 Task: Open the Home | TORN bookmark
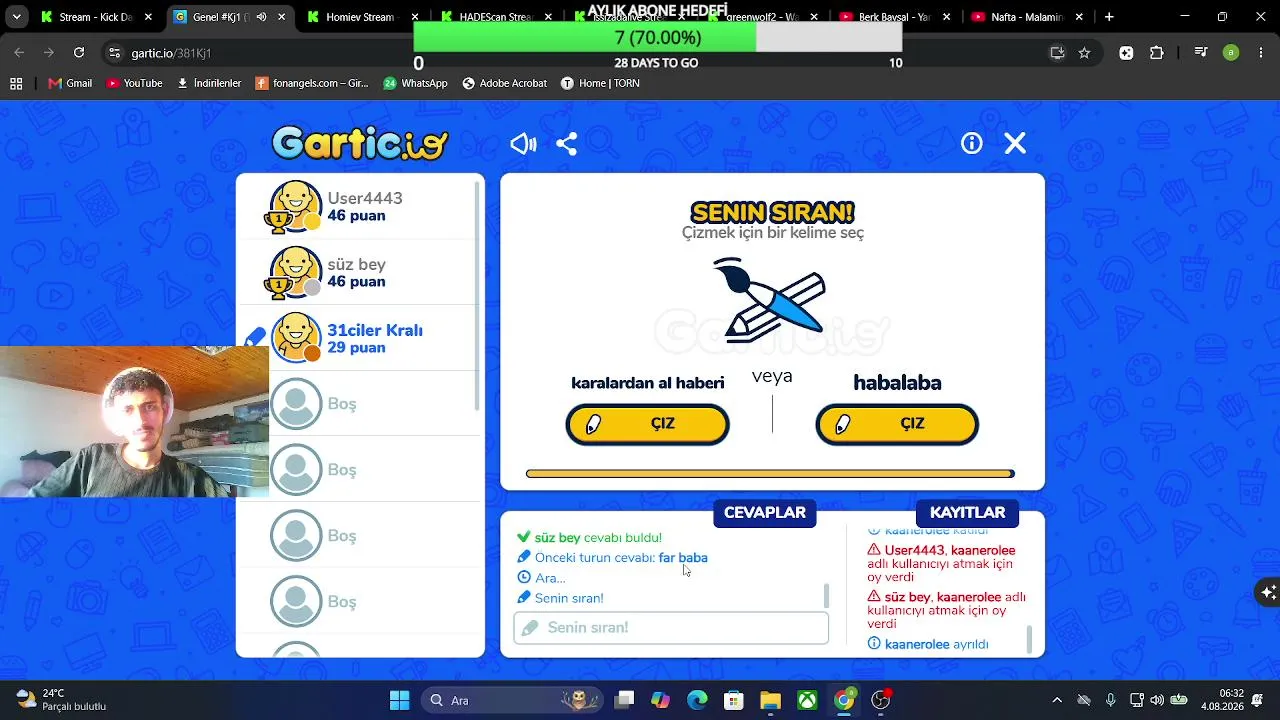point(600,84)
